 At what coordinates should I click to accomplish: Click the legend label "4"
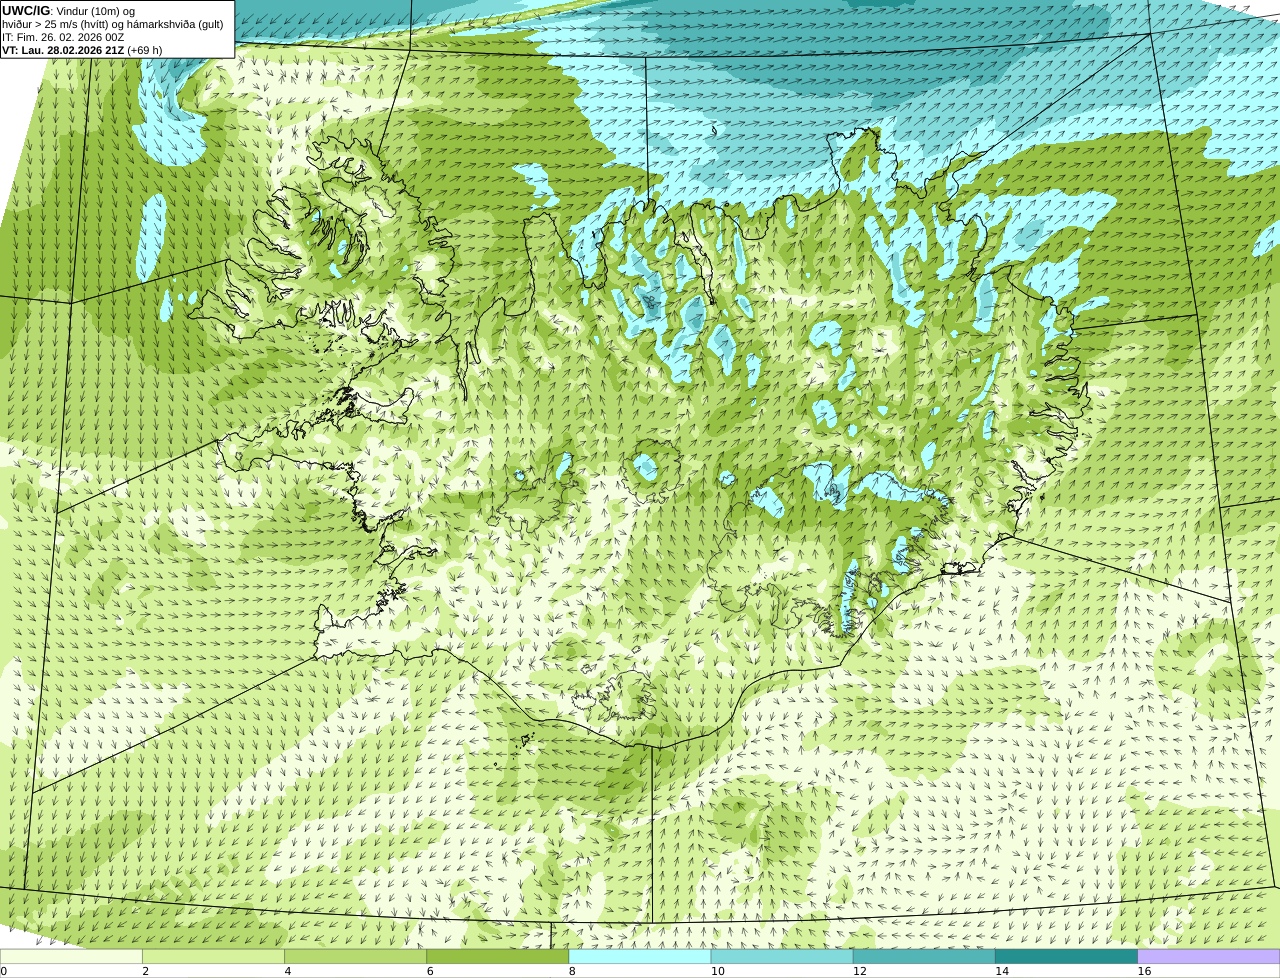tap(287, 971)
